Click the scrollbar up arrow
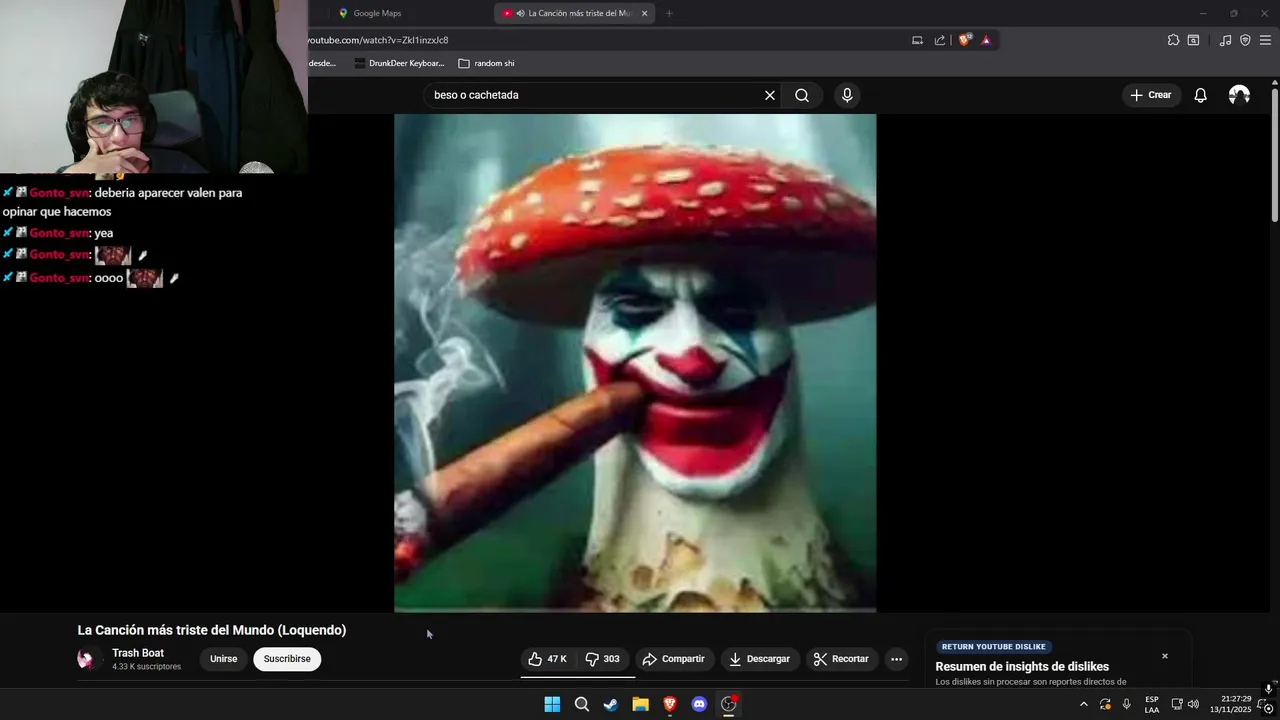Screen dimensions: 1280x720 coord(1274,82)
